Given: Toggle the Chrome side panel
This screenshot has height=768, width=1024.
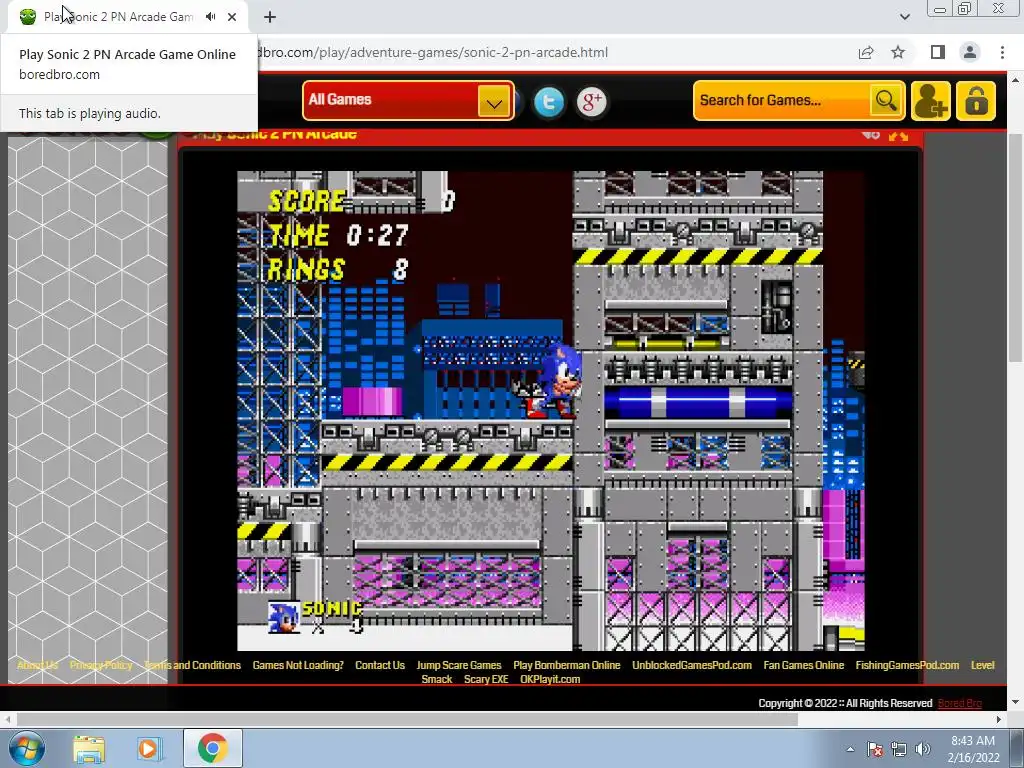Looking at the screenshot, I should [x=938, y=52].
